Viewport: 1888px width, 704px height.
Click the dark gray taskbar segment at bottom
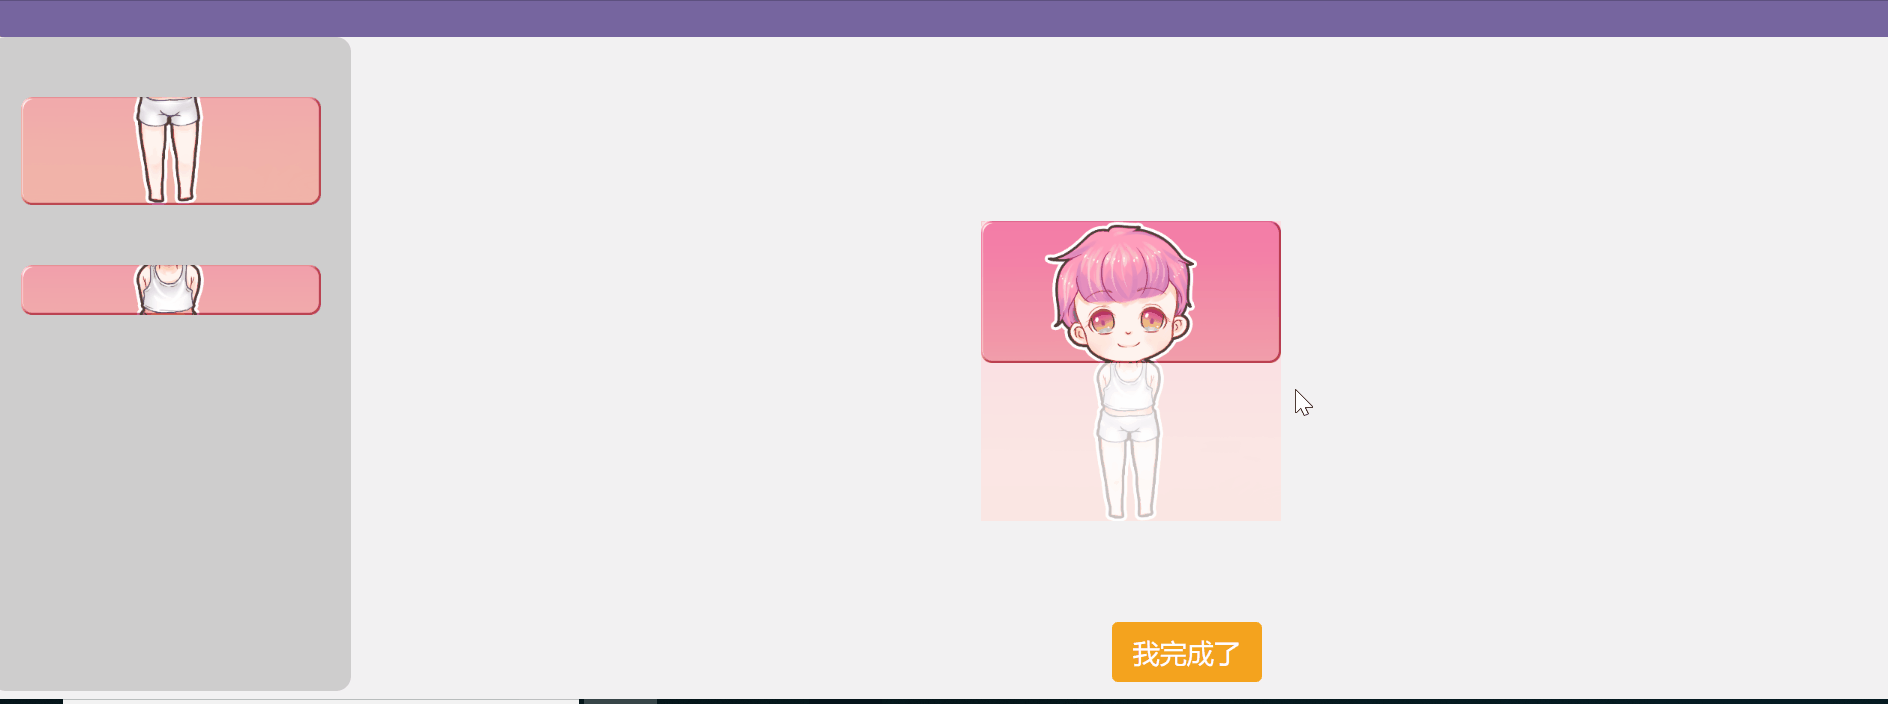[620, 701]
